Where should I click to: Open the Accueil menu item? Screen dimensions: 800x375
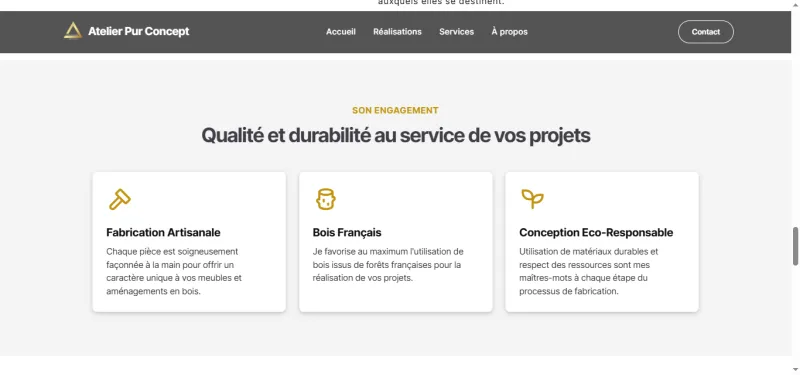341,32
